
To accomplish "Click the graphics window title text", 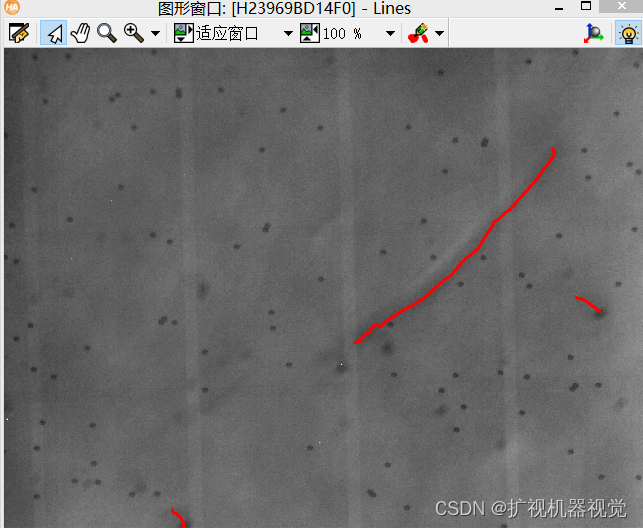I will click(284, 8).
